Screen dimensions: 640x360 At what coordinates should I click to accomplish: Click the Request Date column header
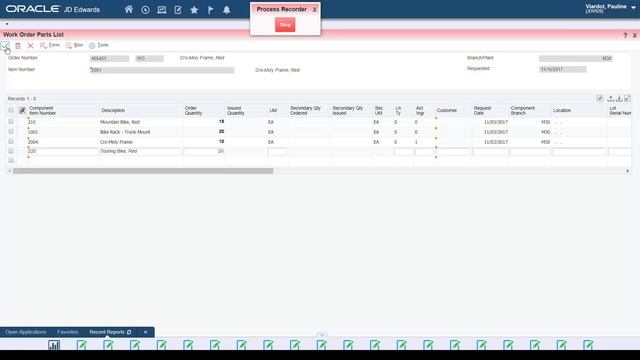coord(482,111)
